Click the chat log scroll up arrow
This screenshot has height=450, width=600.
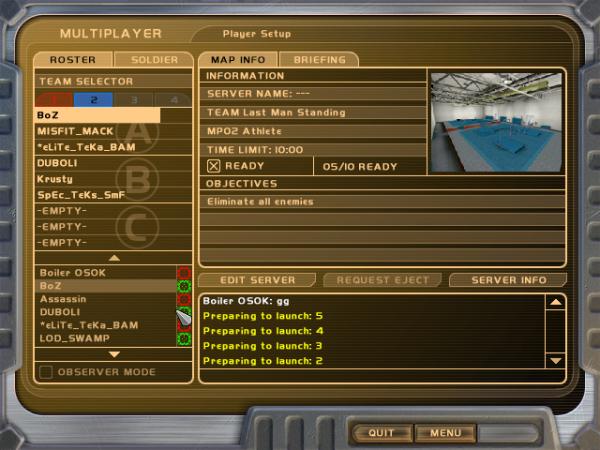coord(556,302)
